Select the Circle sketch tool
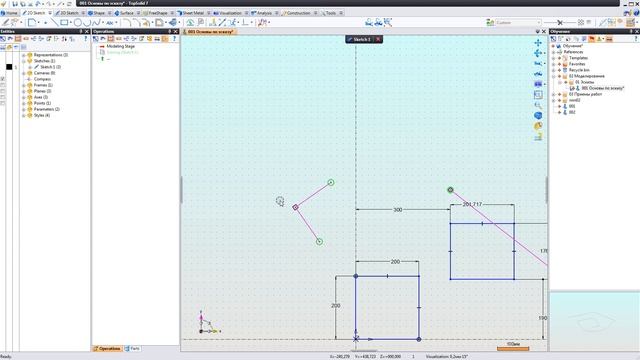This screenshot has width=640, height=360. (x=77, y=22)
